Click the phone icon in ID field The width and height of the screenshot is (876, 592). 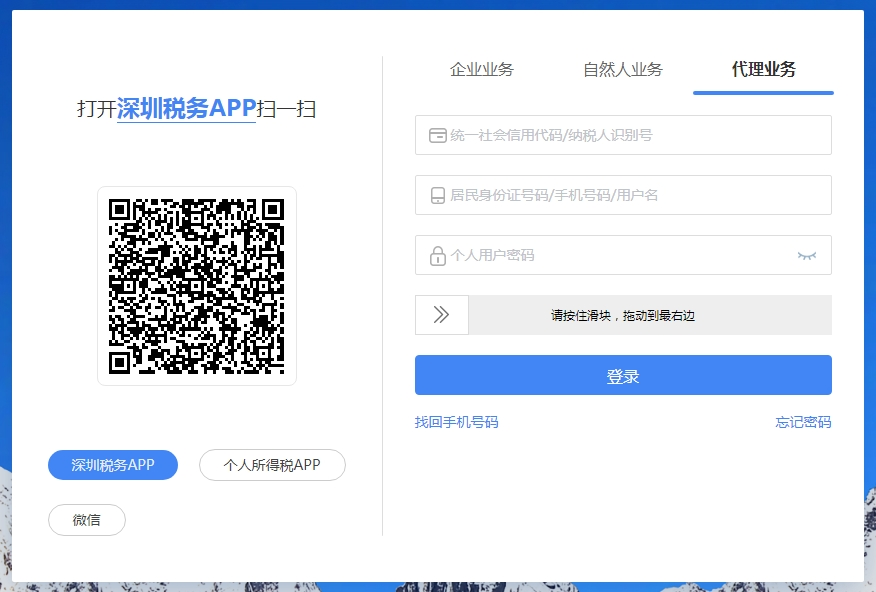coord(437,195)
